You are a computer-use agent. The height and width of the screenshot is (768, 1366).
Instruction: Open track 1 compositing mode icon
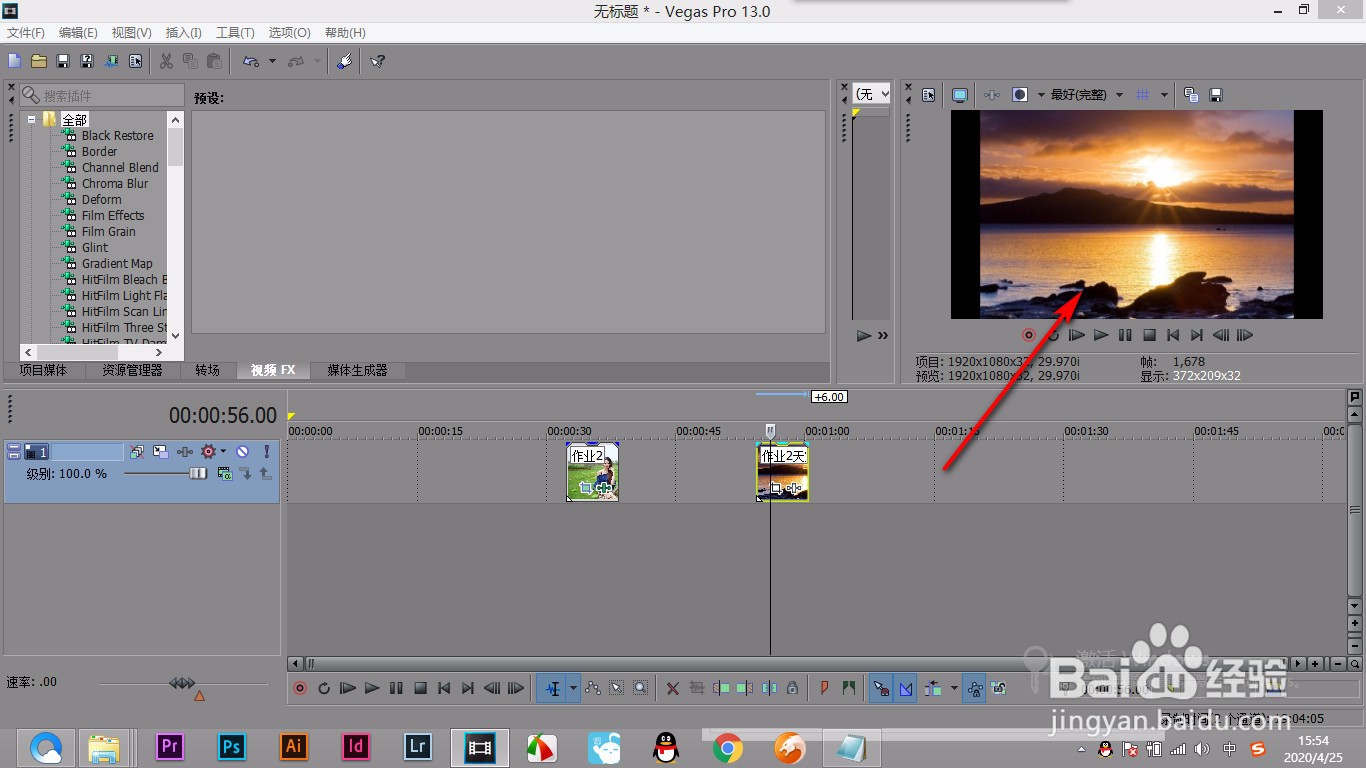coord(224,473)
